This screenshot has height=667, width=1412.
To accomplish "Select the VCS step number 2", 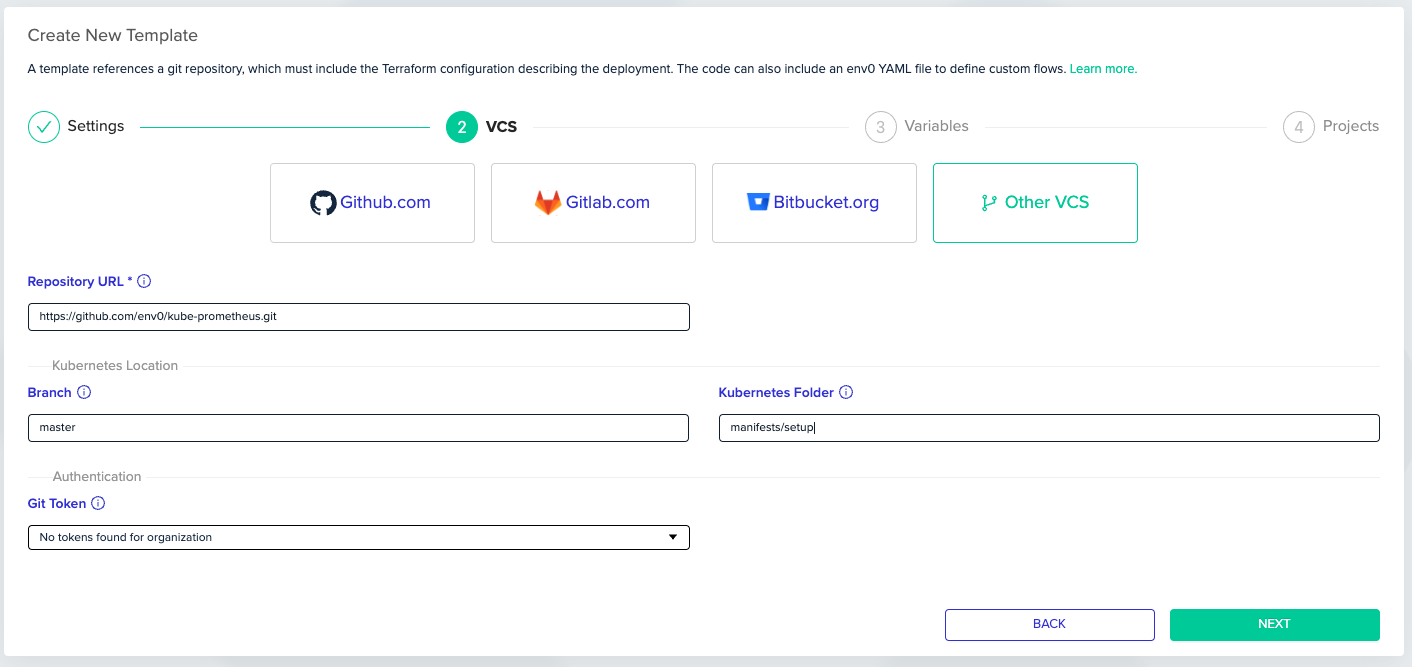I will [x=462, y=127].
